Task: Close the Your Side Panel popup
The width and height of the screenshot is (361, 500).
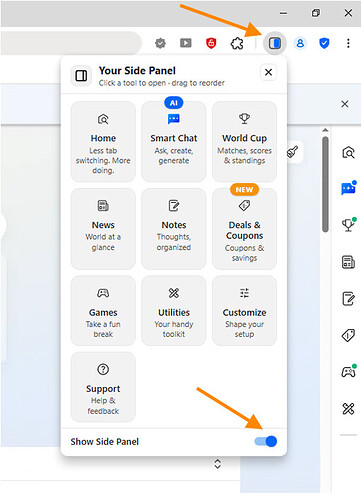Action: point(268,72)
